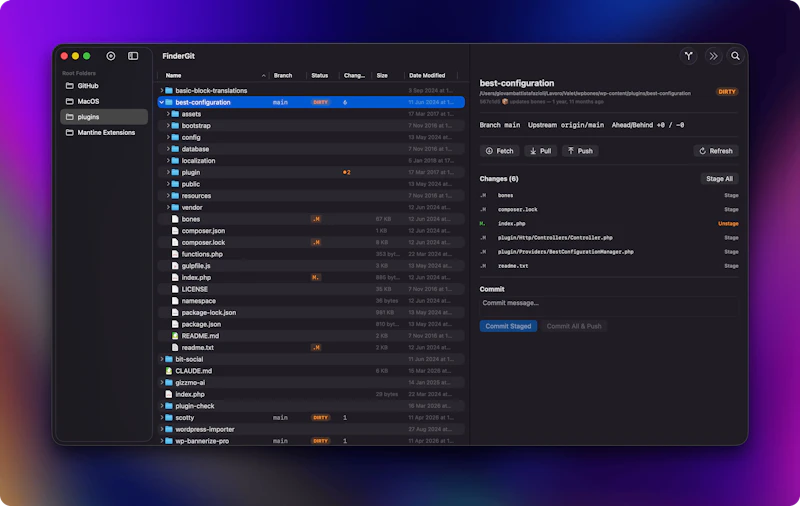
Task: Select Mantine Extensions in sidebar
Action: click(x=104, y=133)
